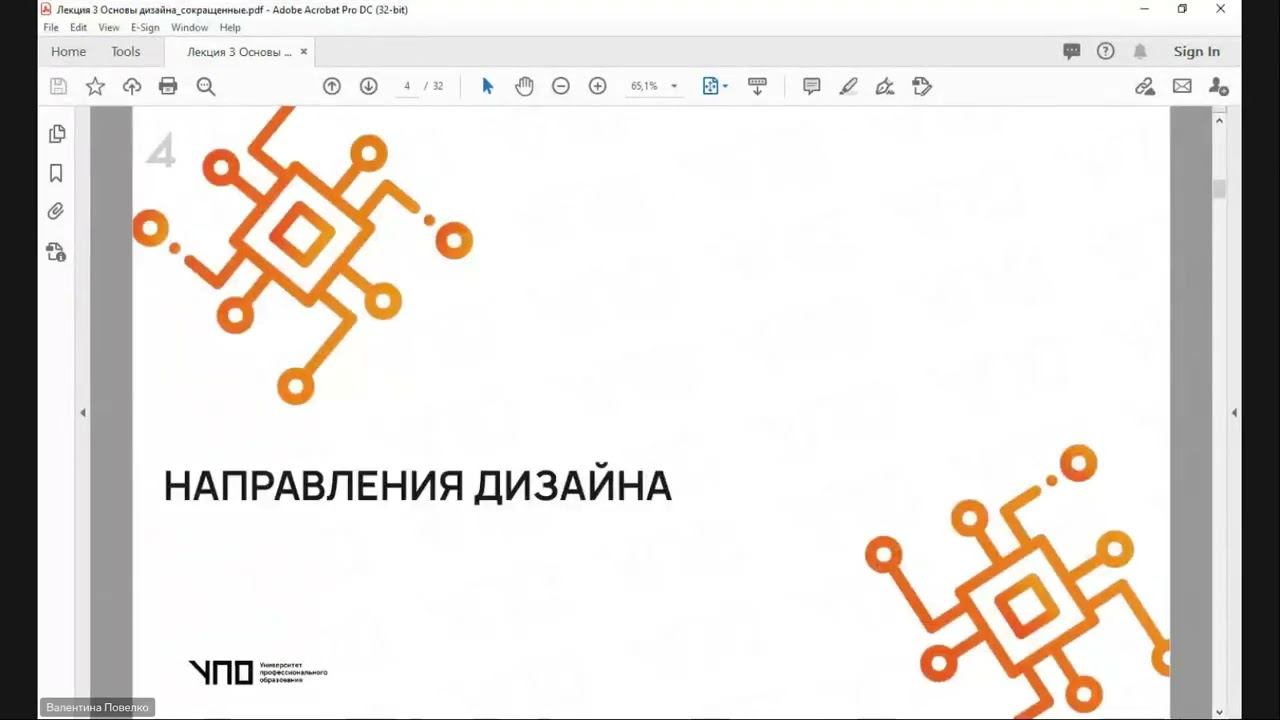1280x720 pixels.
Task: Zoom out with the minus icon
Action: pyautogui.click(x=561, y=86)
